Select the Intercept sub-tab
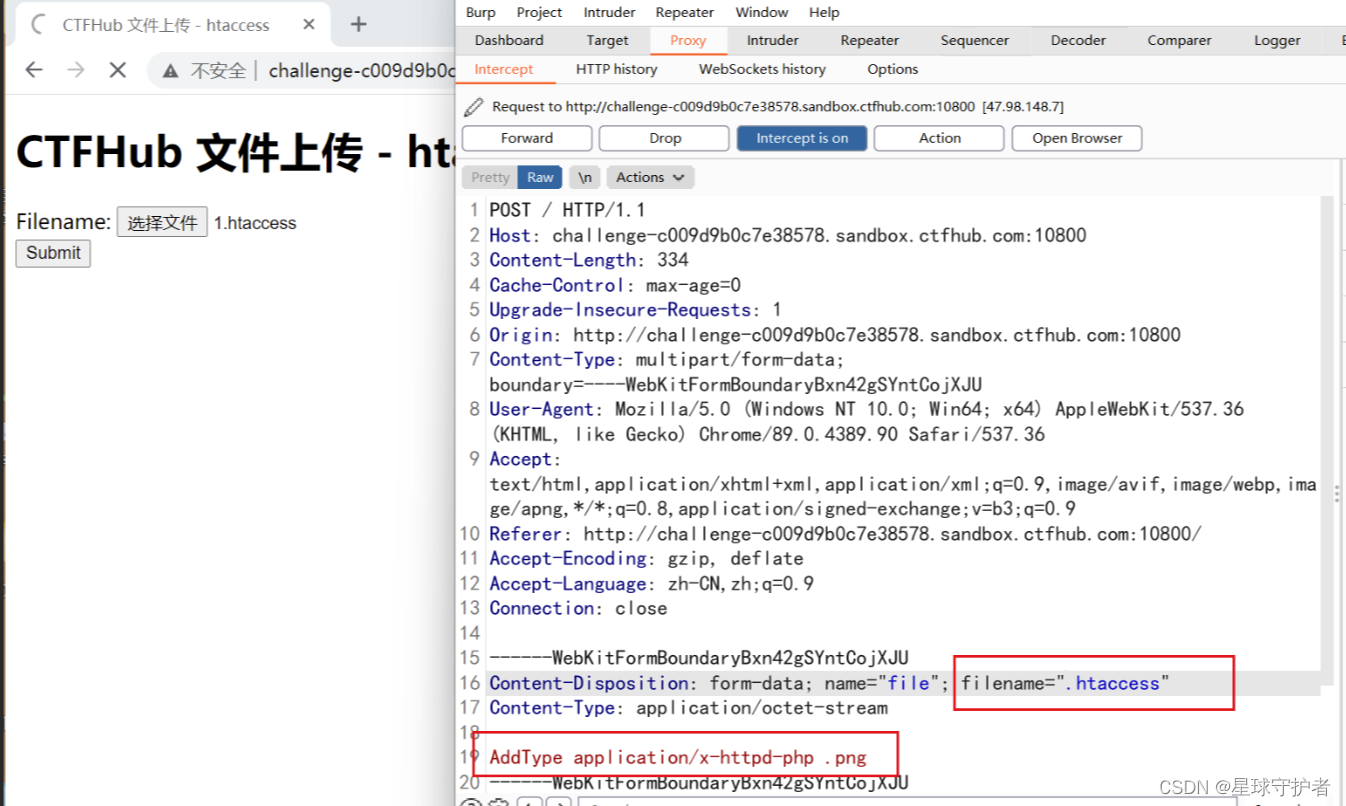Viewport: 1346px width, 806px height. pyautogui.click(x=504, y=69)
